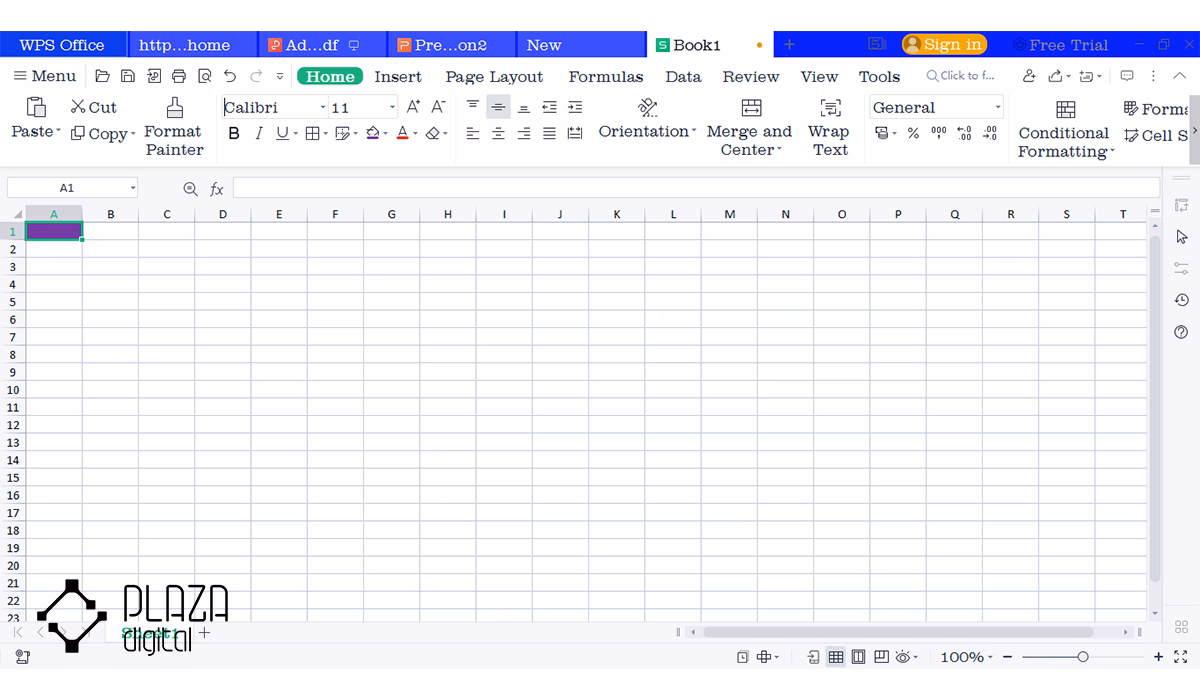This screenshot has height=700, width=1200.
Task: Expand Merge and Center dropdown
Action: (779, 150)
